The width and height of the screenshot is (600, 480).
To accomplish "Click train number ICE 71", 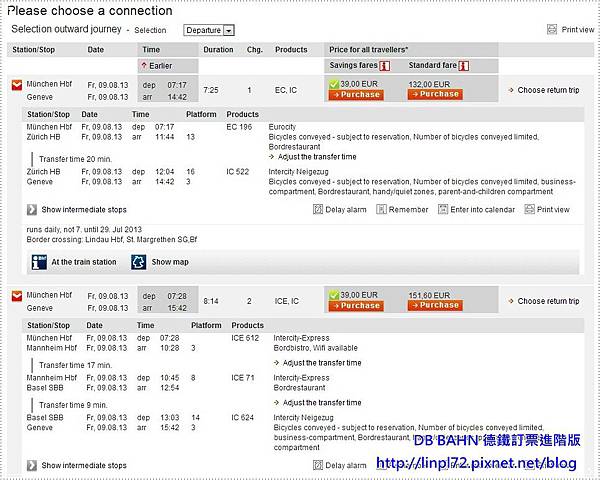I will point(243,378).
